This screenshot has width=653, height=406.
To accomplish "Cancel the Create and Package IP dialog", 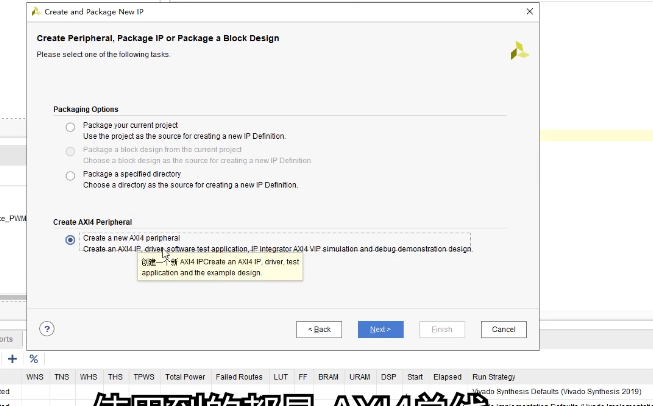I will pos(503,329).
